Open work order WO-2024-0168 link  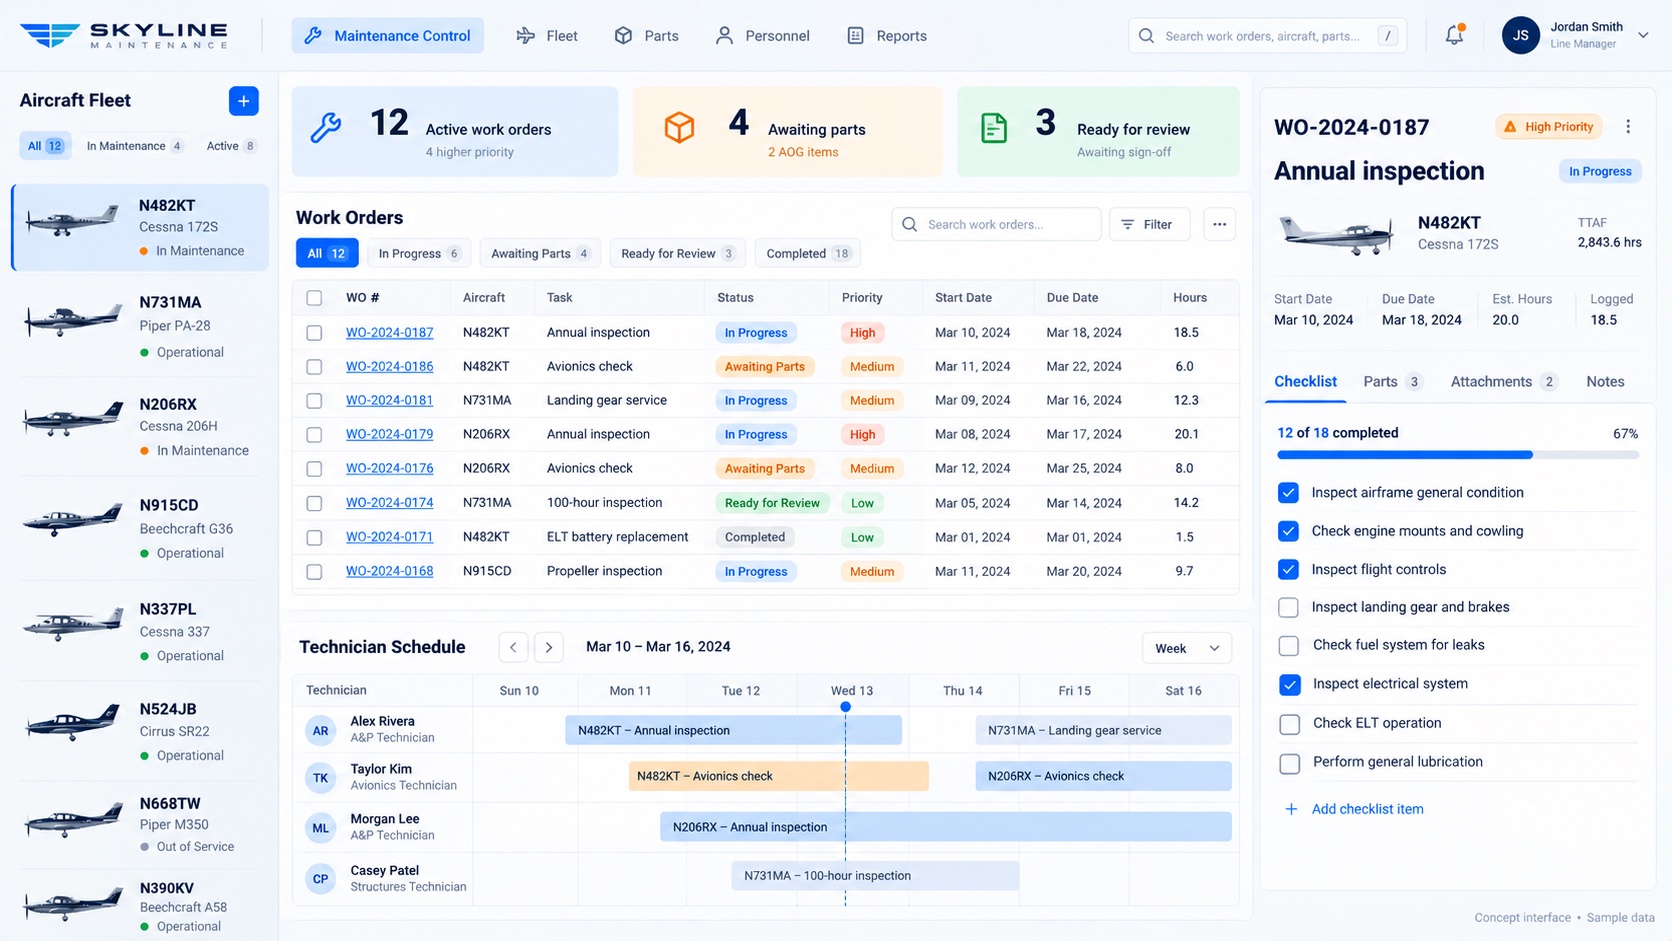click(x=389, y=571)
